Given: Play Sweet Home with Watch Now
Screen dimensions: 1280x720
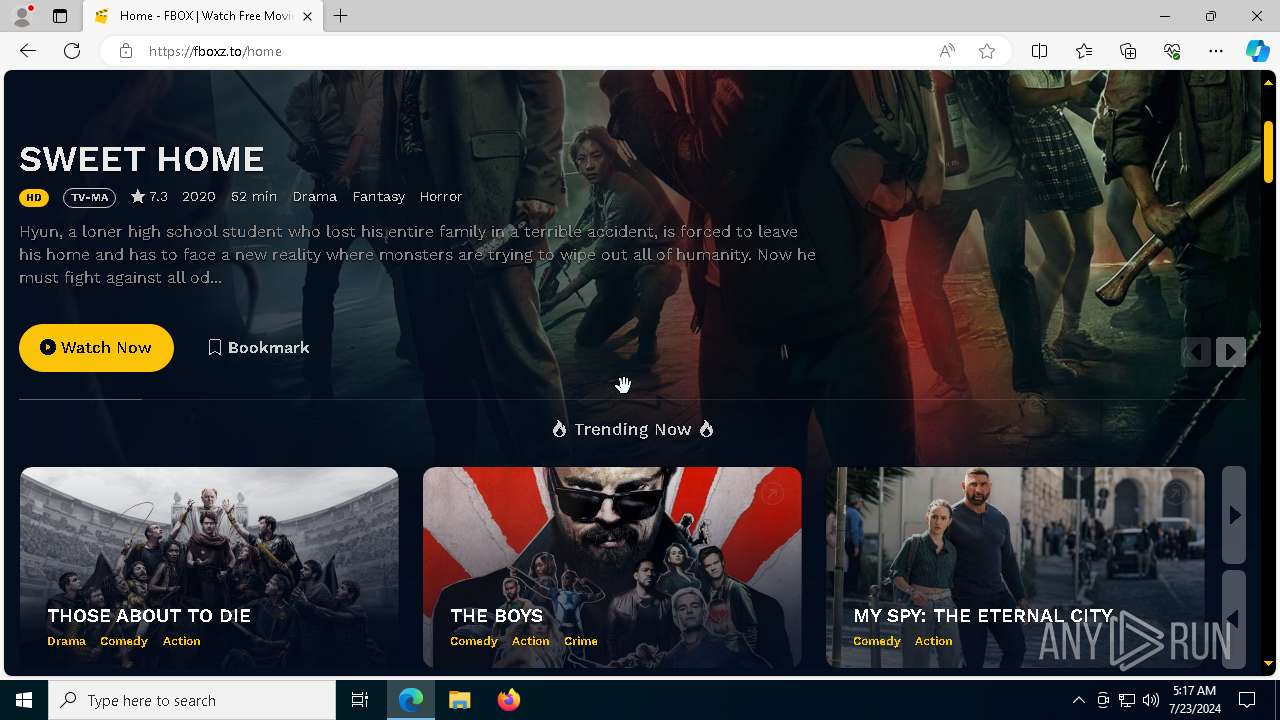Looking at the screenshot, I should [96, 348].
